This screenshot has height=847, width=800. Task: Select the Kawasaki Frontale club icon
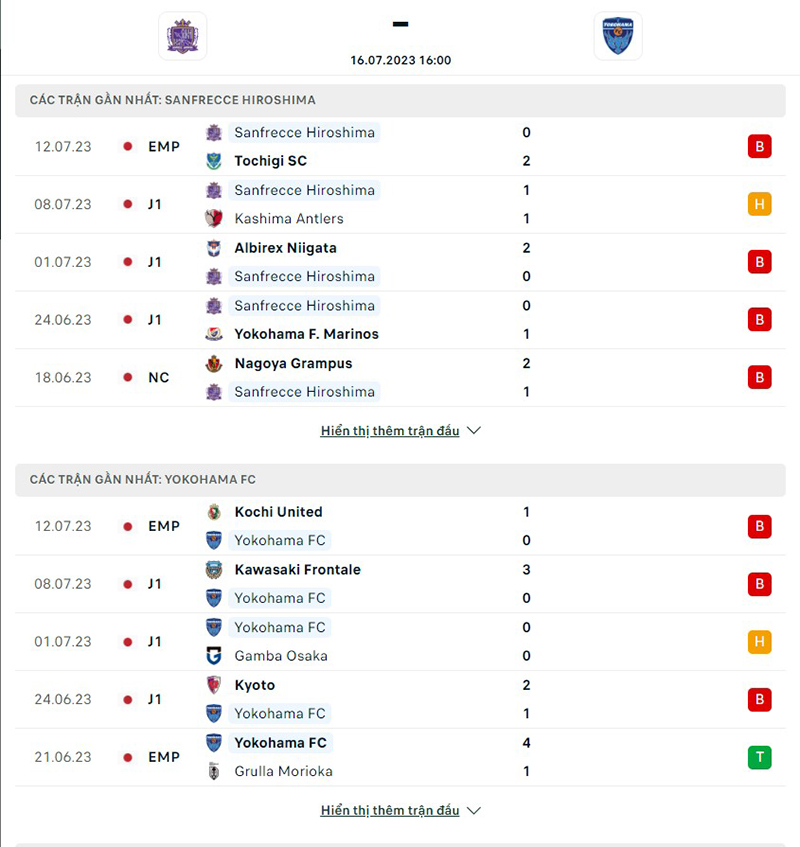click(x=213, y=569)
